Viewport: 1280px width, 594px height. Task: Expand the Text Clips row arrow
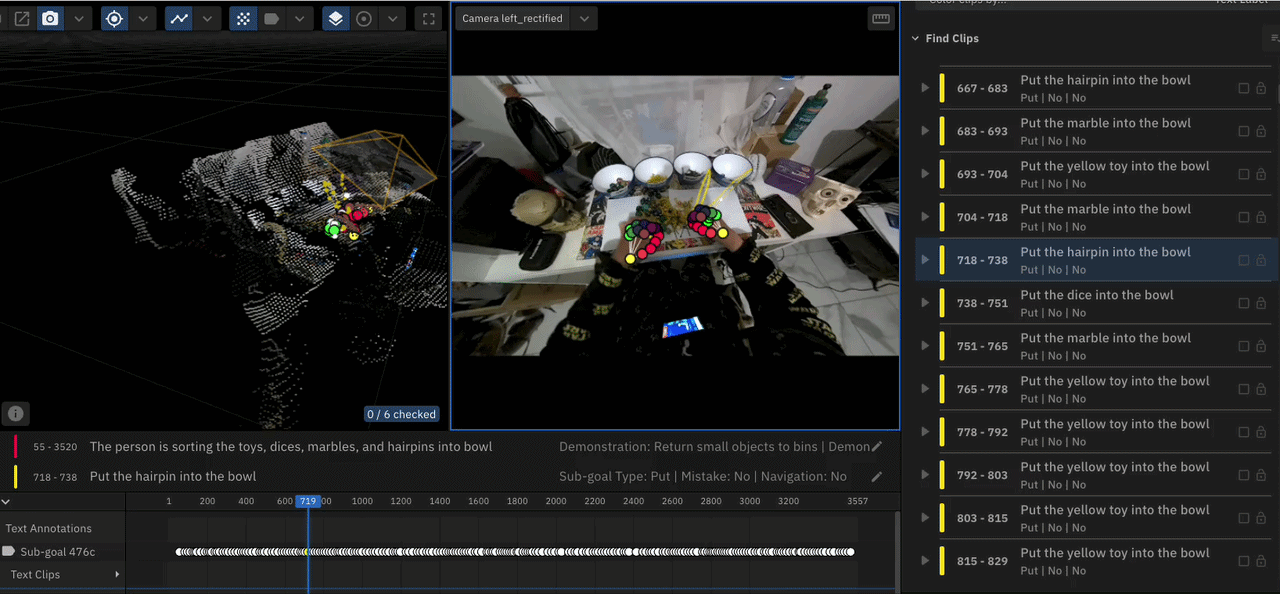(117, 574)
